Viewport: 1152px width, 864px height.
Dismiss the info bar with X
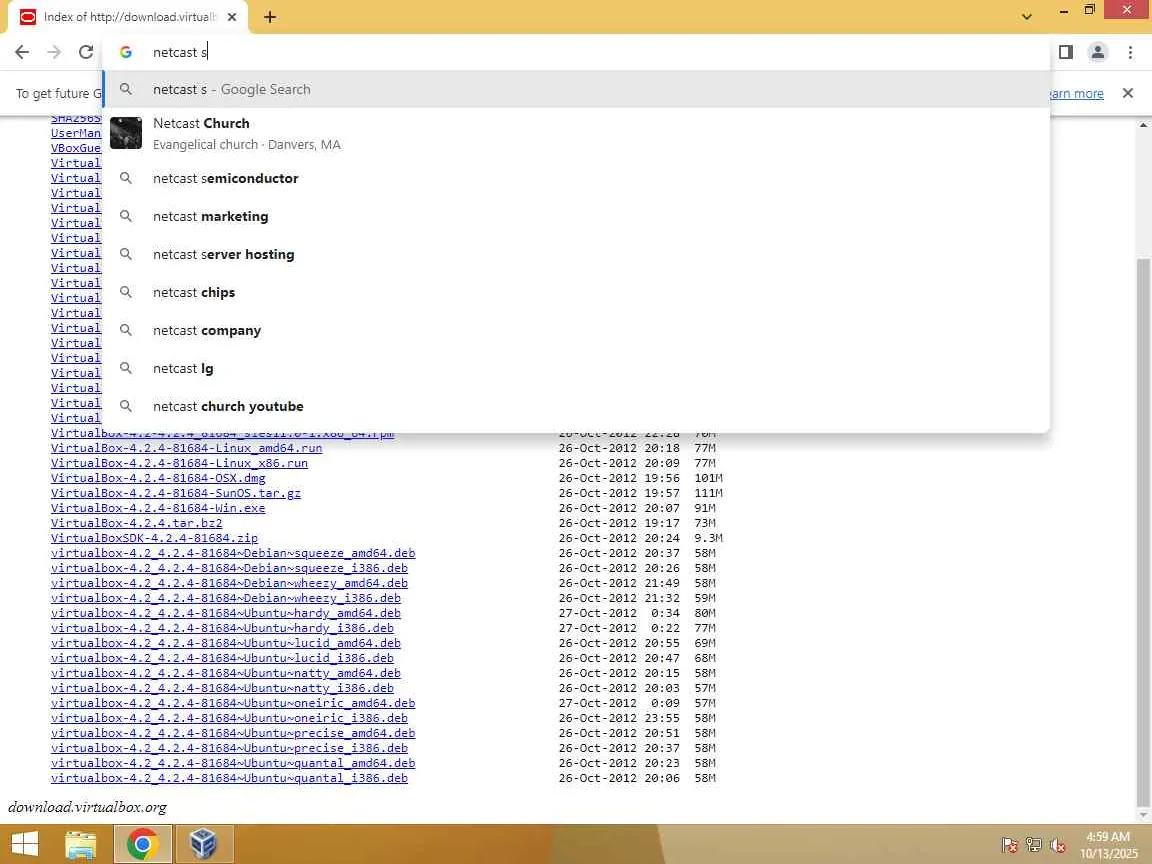1128,93
